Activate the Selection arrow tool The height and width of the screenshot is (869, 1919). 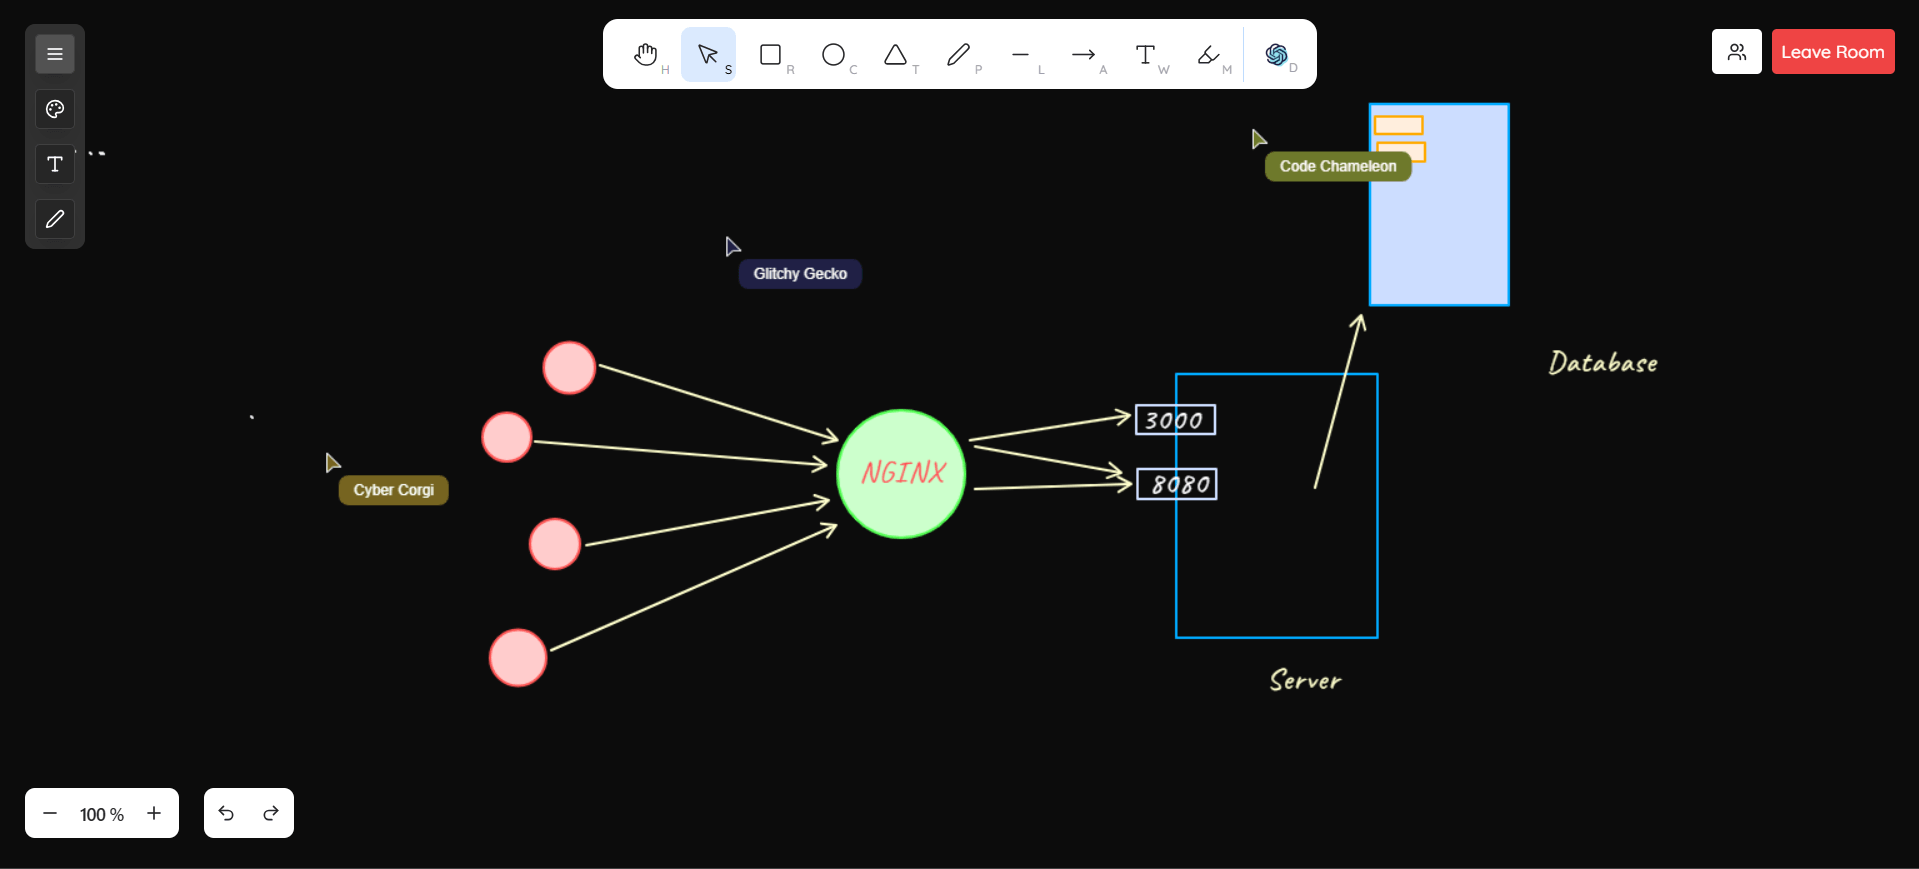[x=708, y=54]
